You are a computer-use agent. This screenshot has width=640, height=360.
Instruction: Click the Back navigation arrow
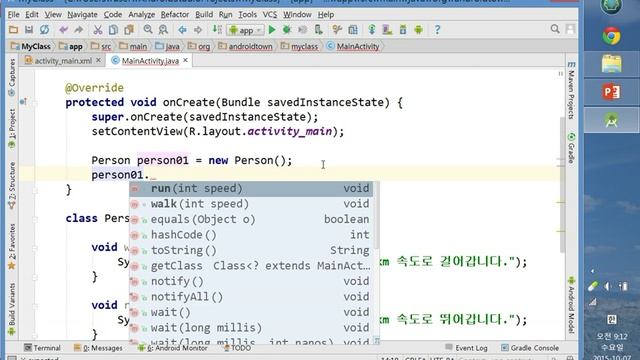tap(182, 30)
